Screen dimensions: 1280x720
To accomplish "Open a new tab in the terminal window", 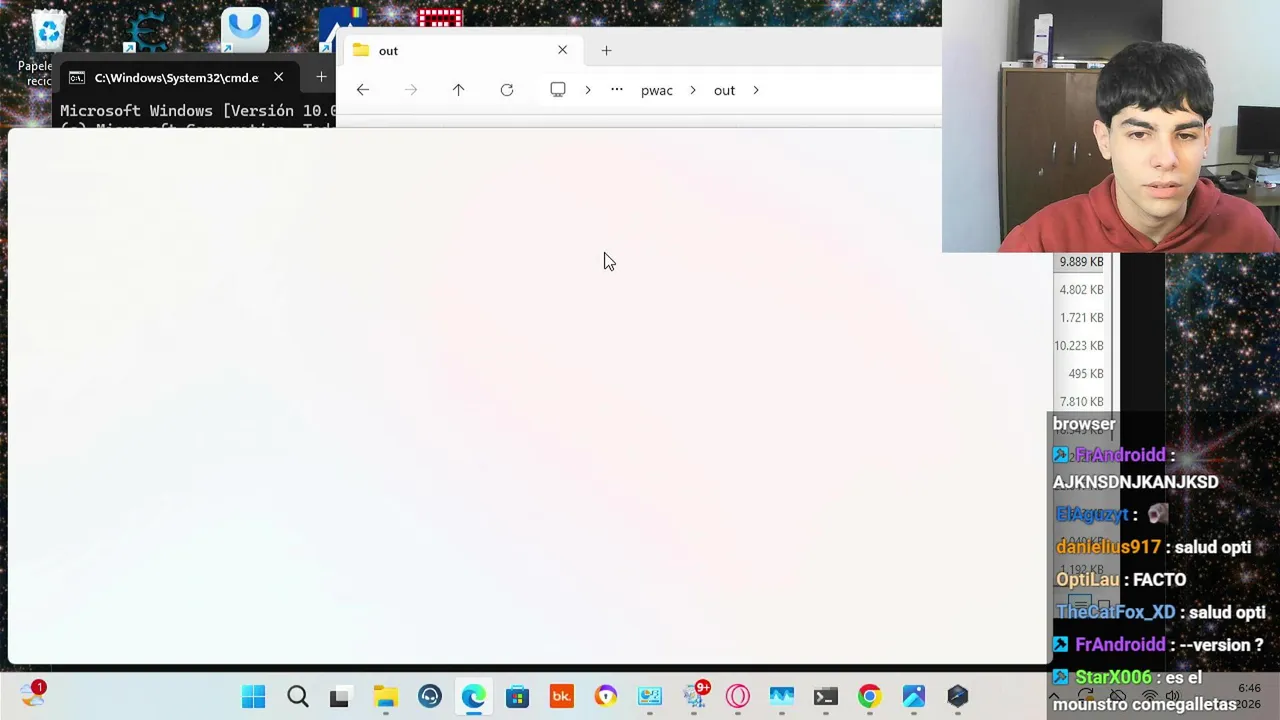I will (x=321, y=77).
